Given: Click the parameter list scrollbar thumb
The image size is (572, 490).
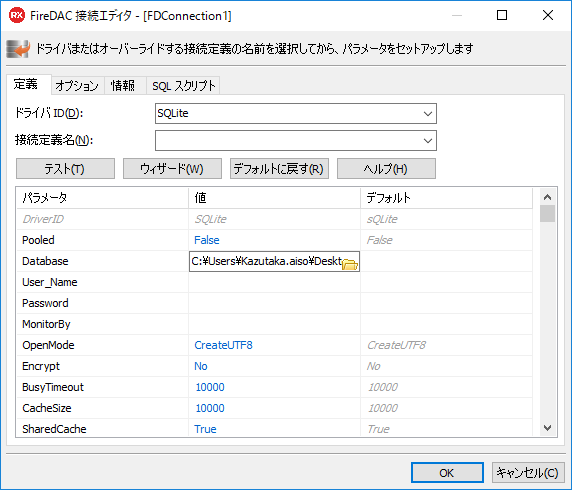Looking at the screenshot, I should (547, 213).
